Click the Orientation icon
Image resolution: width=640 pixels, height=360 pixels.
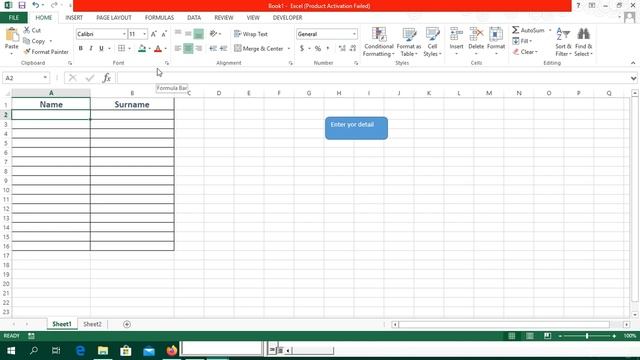point(213,33)
